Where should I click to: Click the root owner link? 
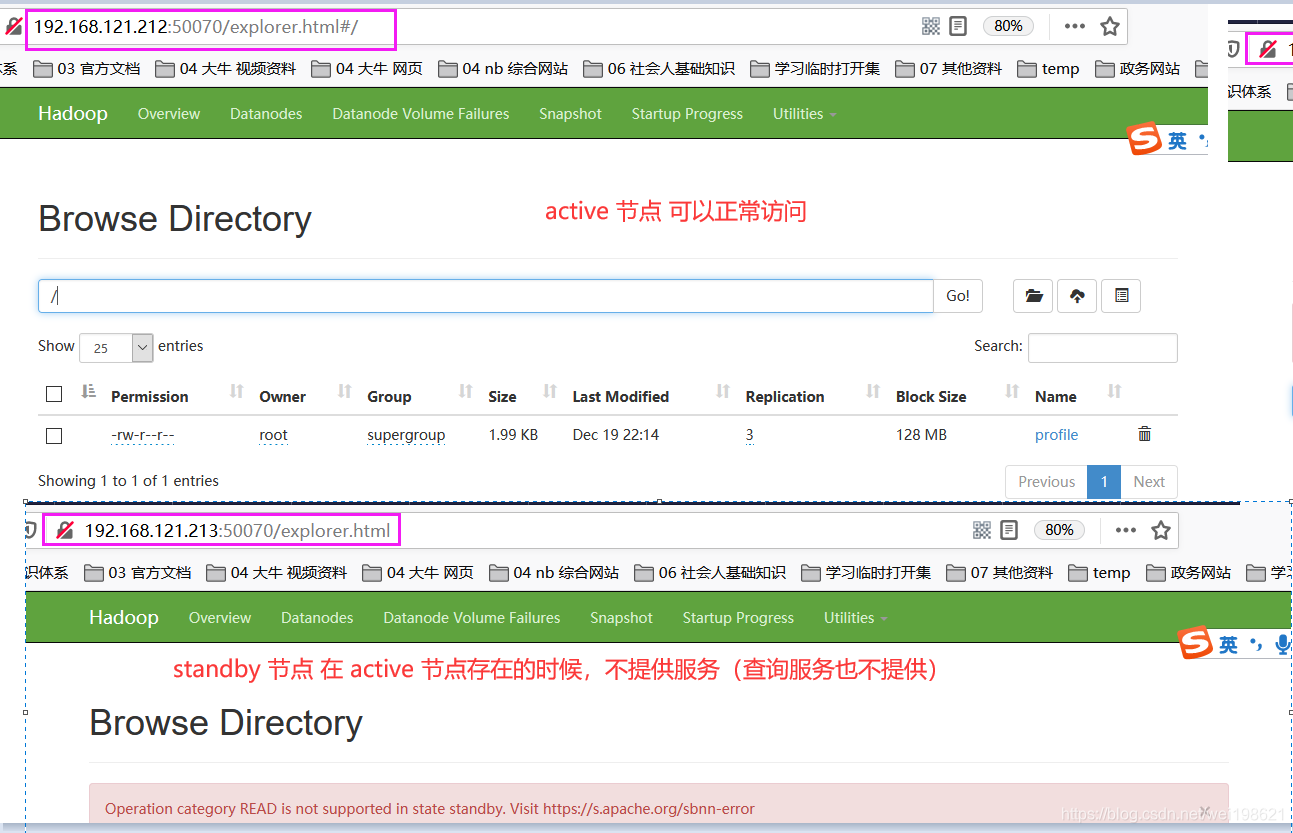[x=273, y=435]
